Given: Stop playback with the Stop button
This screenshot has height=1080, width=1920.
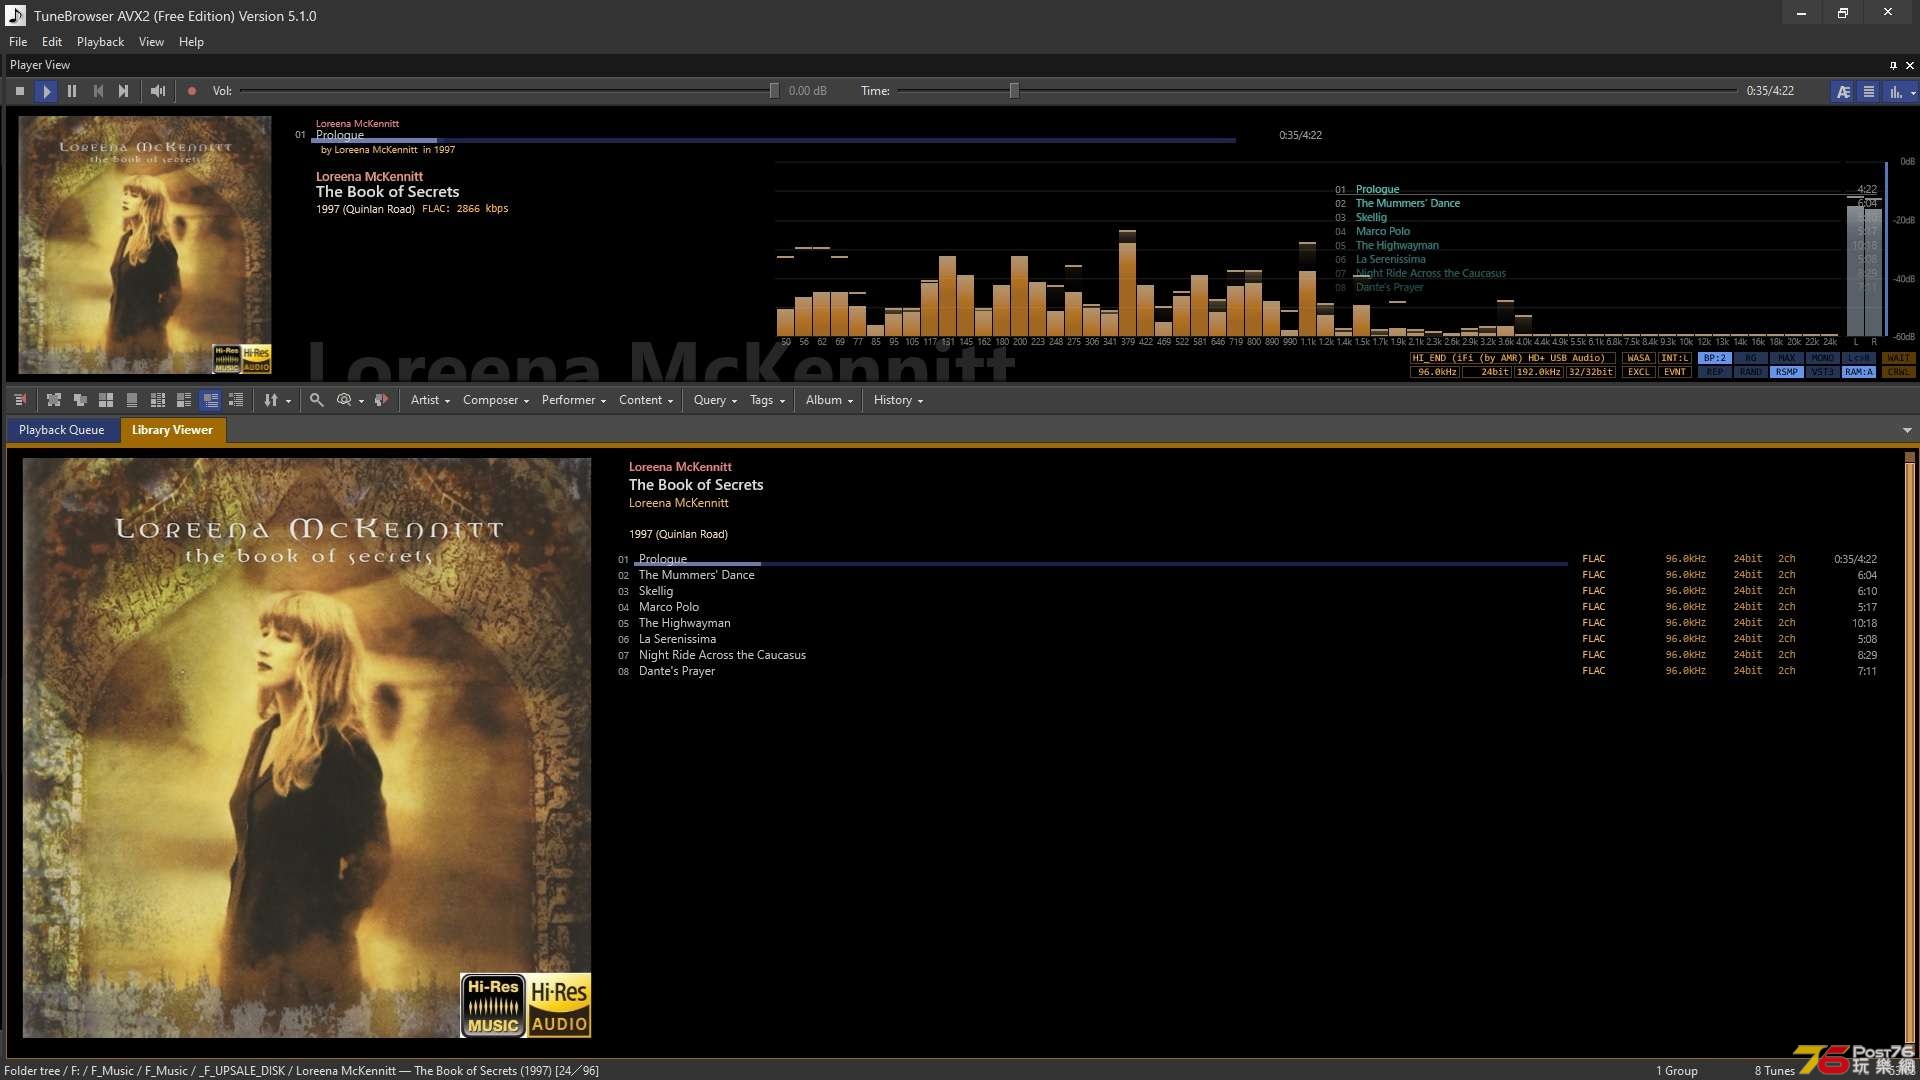Looking at the screenshot, I should [x=20, y=91].
